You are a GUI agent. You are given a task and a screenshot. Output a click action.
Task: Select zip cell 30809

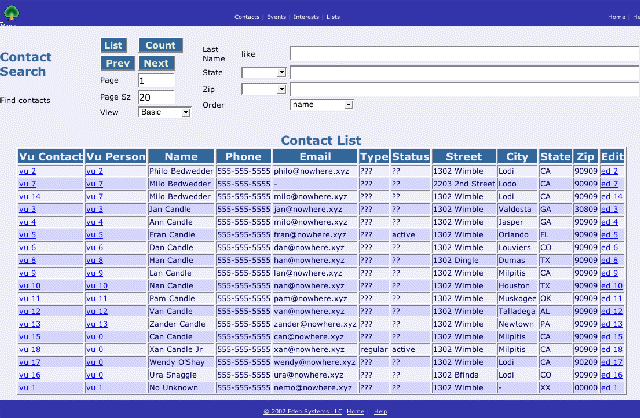pos(586,209)
